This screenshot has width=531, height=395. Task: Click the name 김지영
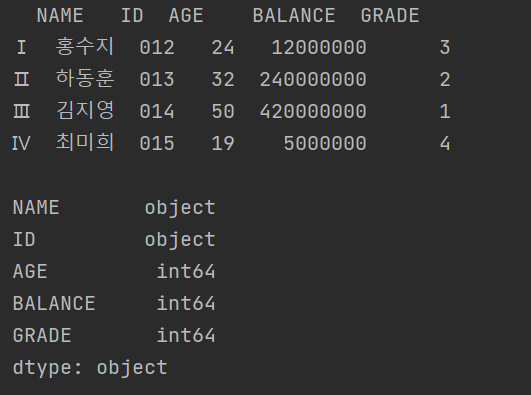point(85,111)
